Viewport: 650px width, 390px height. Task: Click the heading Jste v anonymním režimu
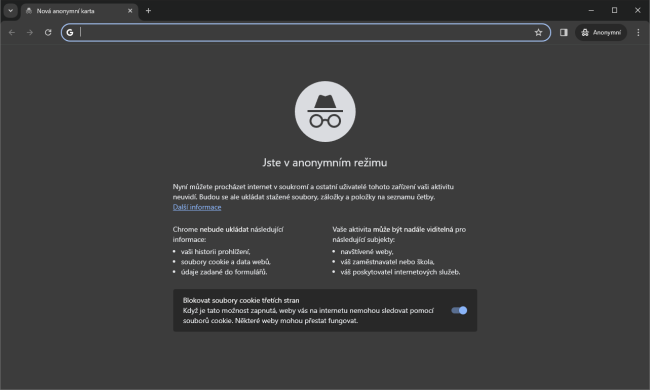coord(325,162)
